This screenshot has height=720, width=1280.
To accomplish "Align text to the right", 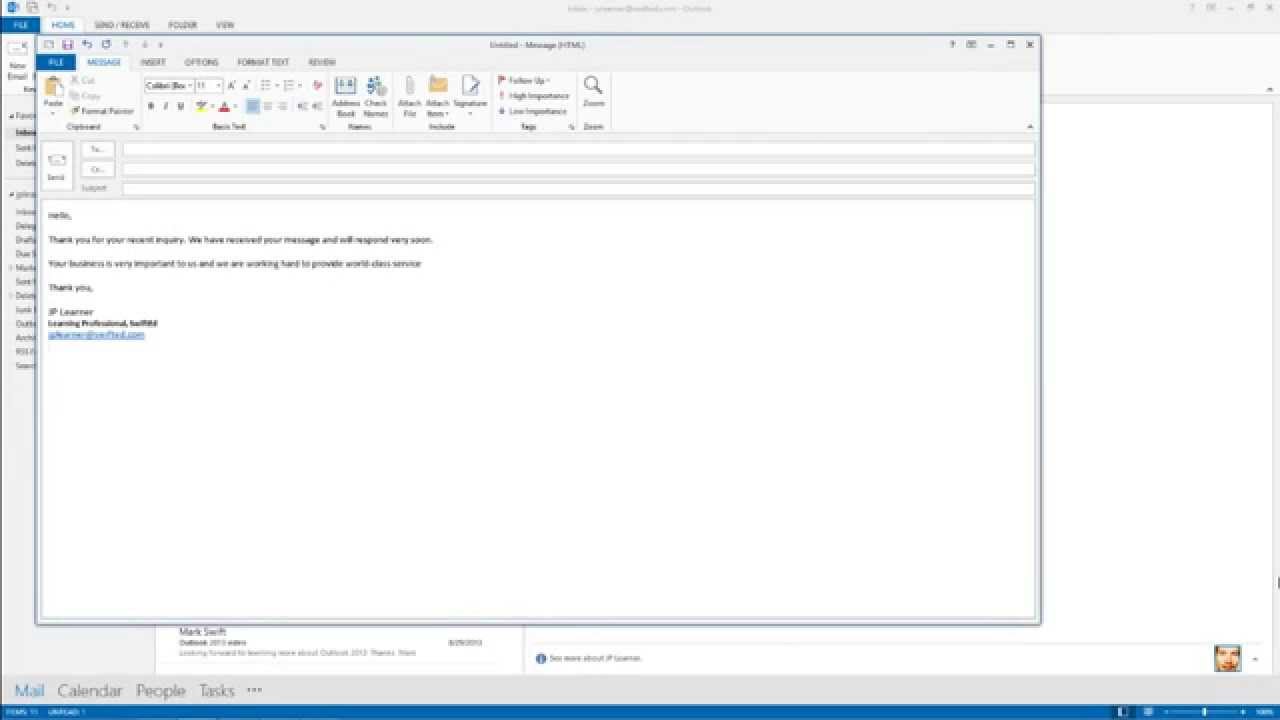I will tap(282, 106).
